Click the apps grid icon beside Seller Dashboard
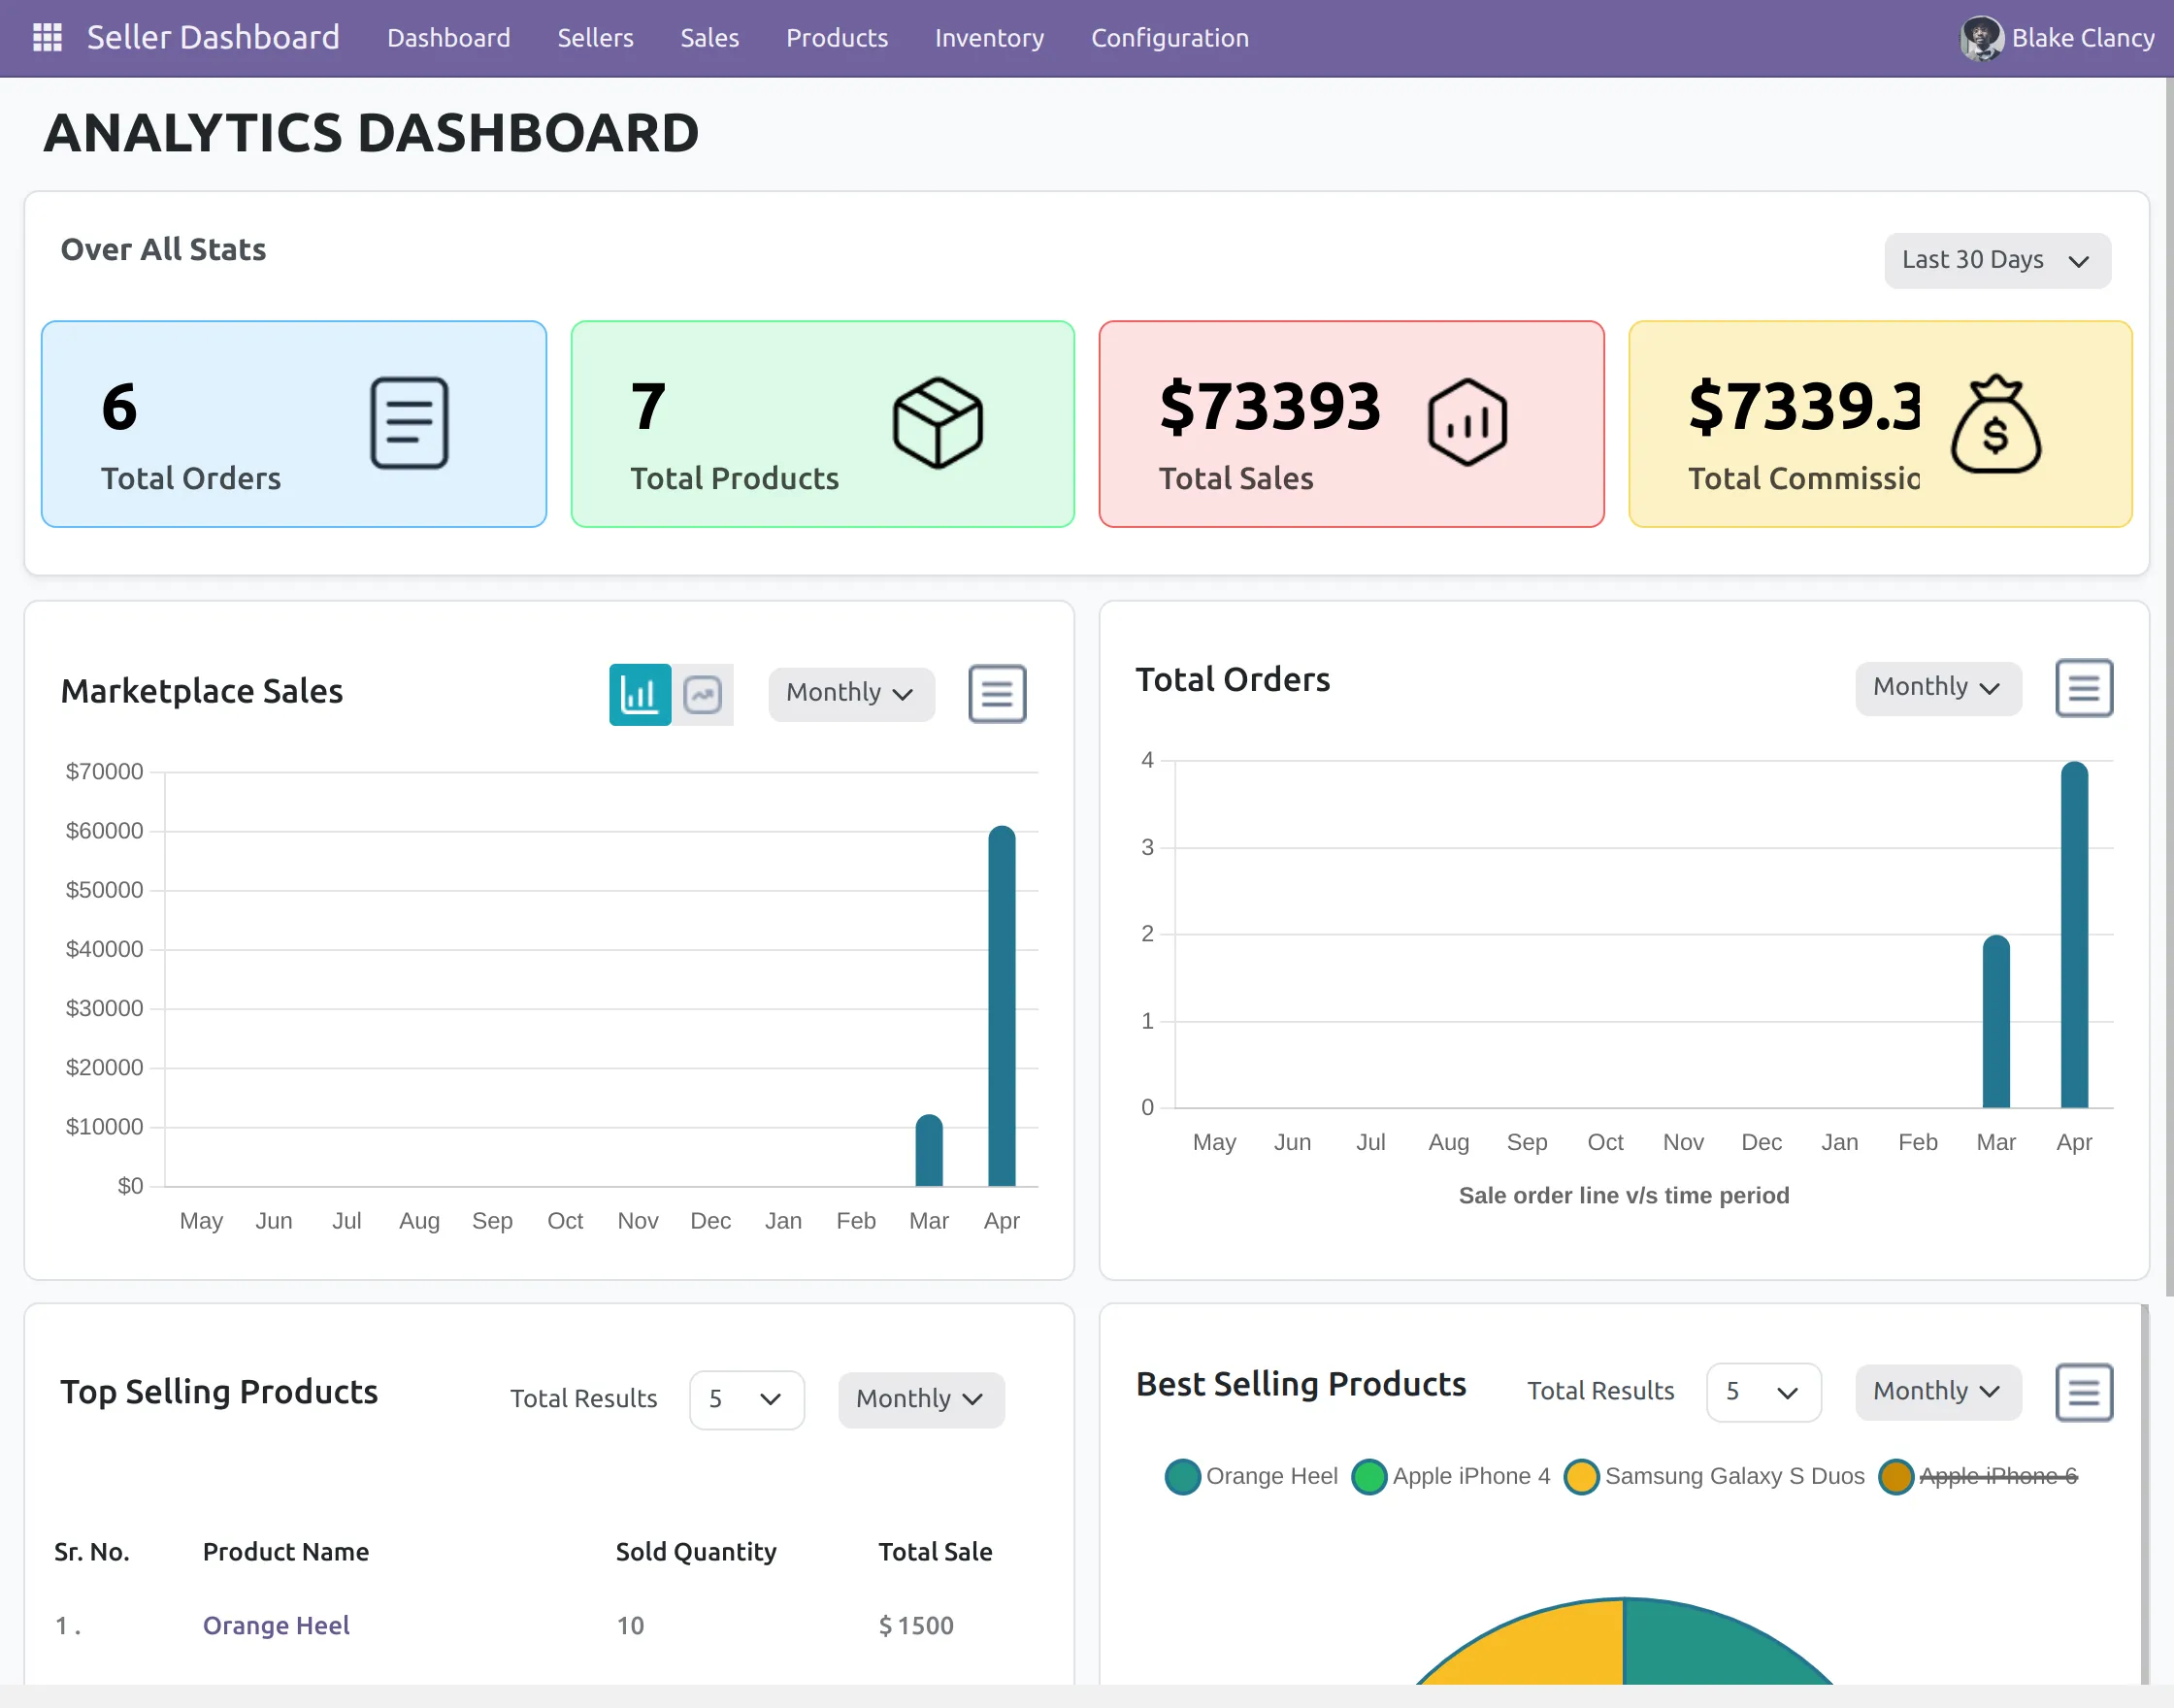The width and height of the screenshot is (2174, 1708). pos(45,37)
